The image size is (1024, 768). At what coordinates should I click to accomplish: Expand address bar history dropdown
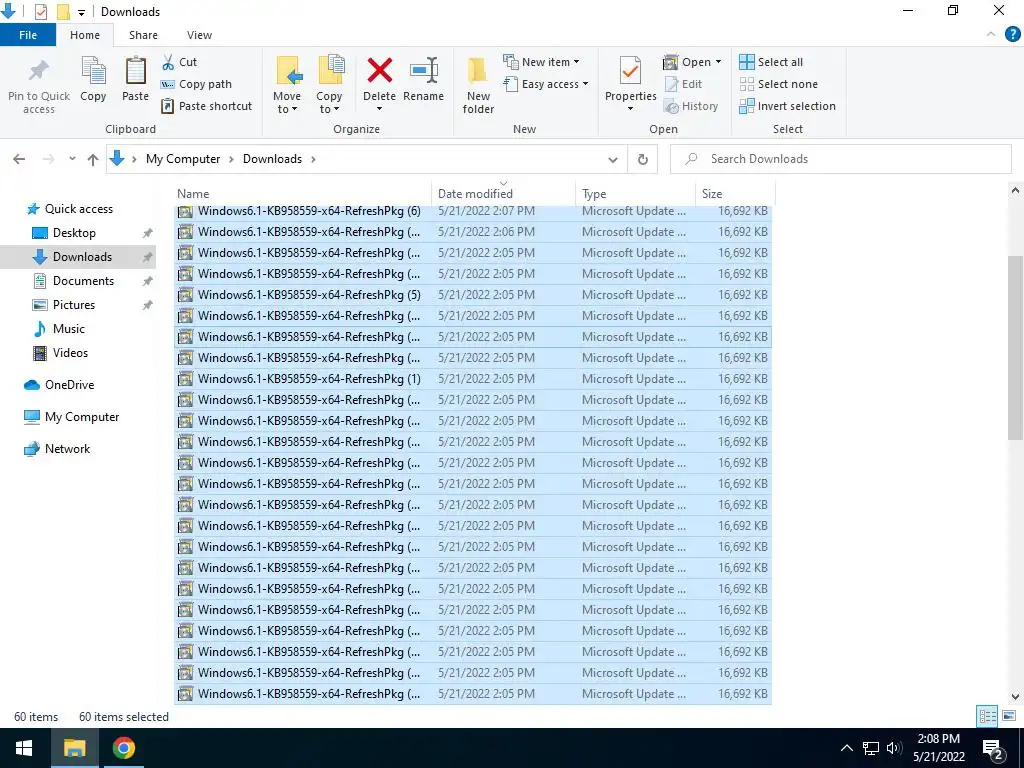pos(613,159)
